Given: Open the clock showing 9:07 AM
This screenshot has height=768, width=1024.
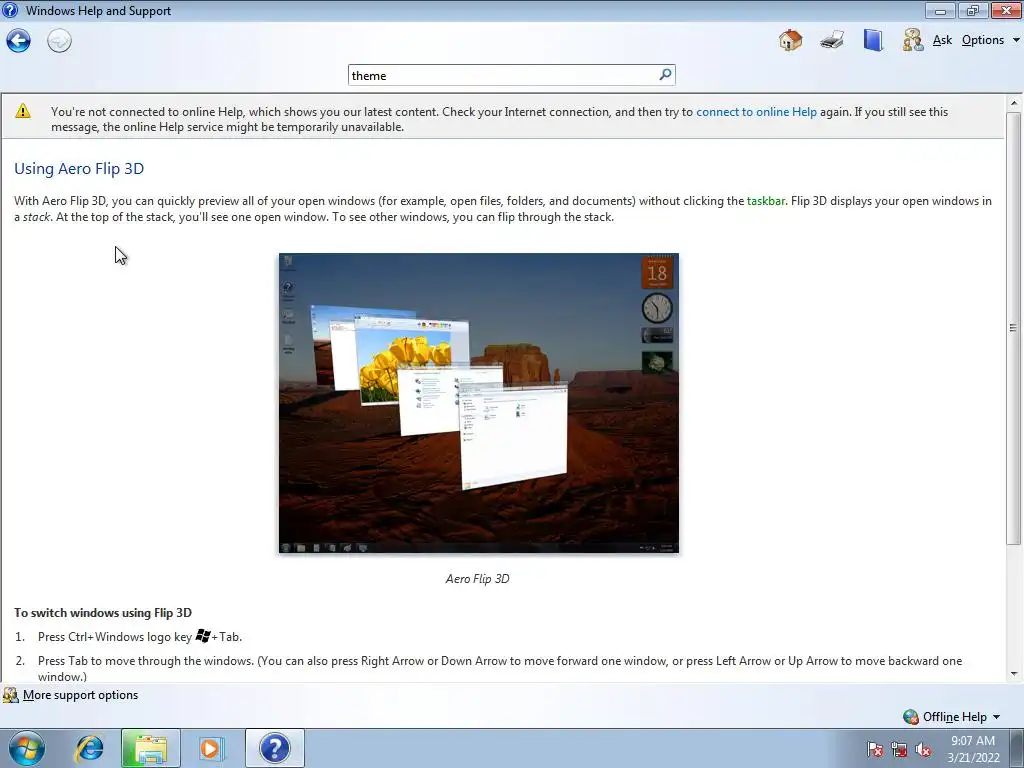Looking at the screenshot, I should click(x=973, y=749).
